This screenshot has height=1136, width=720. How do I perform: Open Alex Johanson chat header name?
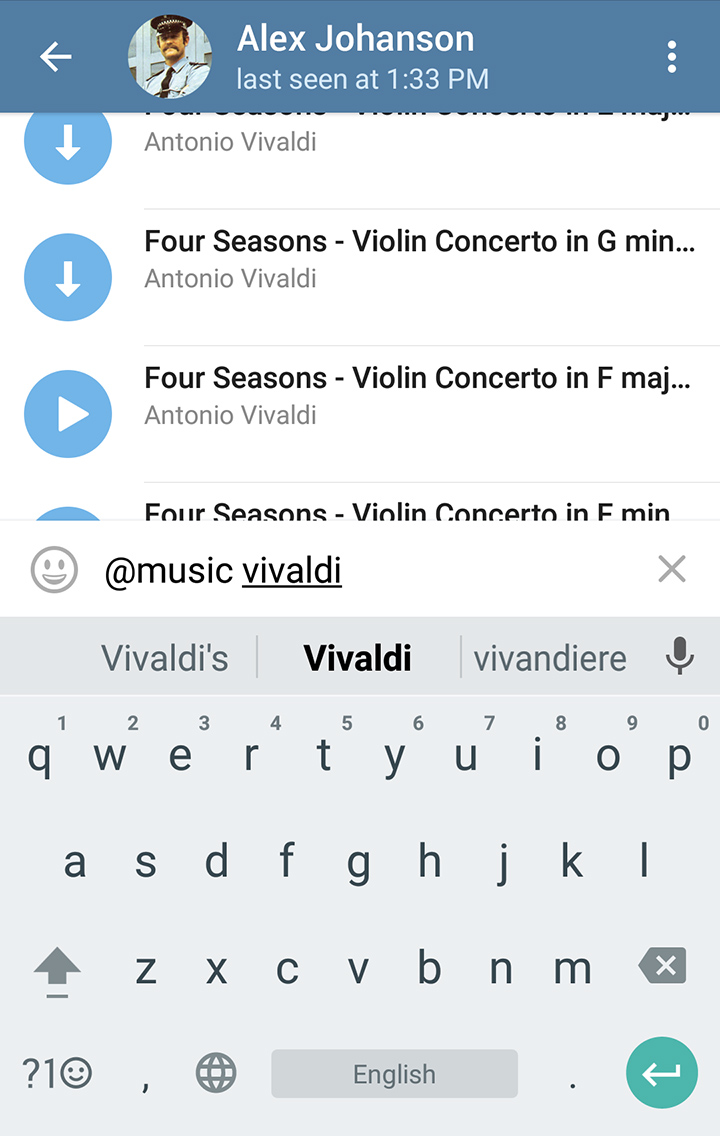tap(355, 39)
